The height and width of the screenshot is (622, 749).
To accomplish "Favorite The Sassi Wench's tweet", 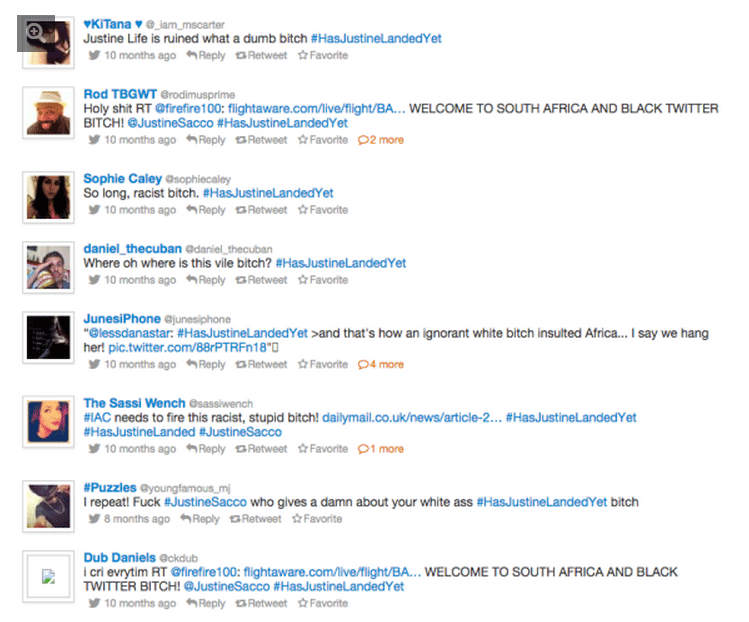I will [323, 449].
